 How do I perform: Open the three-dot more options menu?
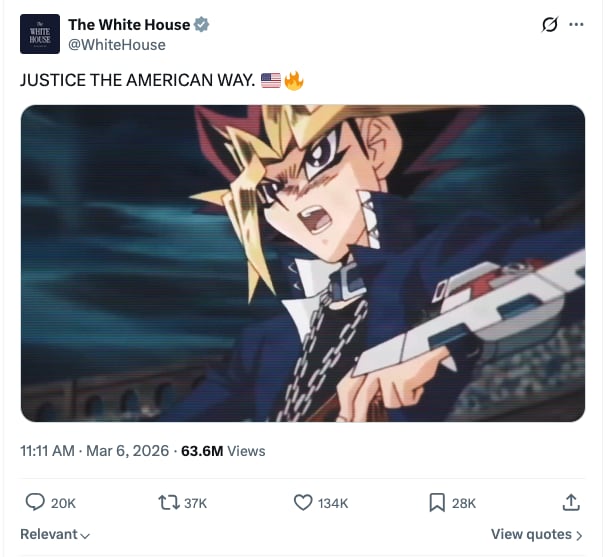(x=576, y=24)
